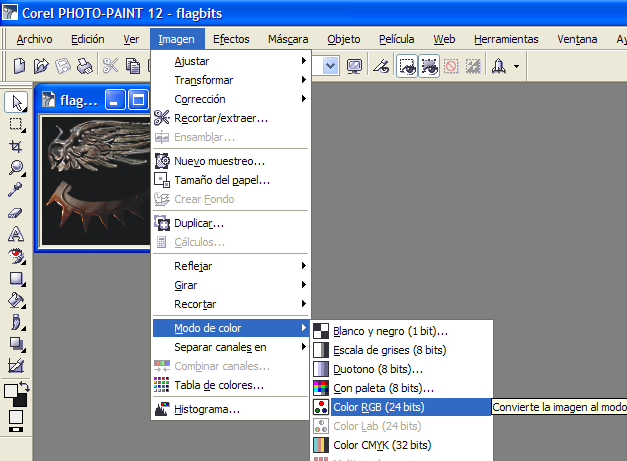This screenshot has width=627, height=461.
Task: Choose Tamaño del papel… option
Action: (231, 180)
